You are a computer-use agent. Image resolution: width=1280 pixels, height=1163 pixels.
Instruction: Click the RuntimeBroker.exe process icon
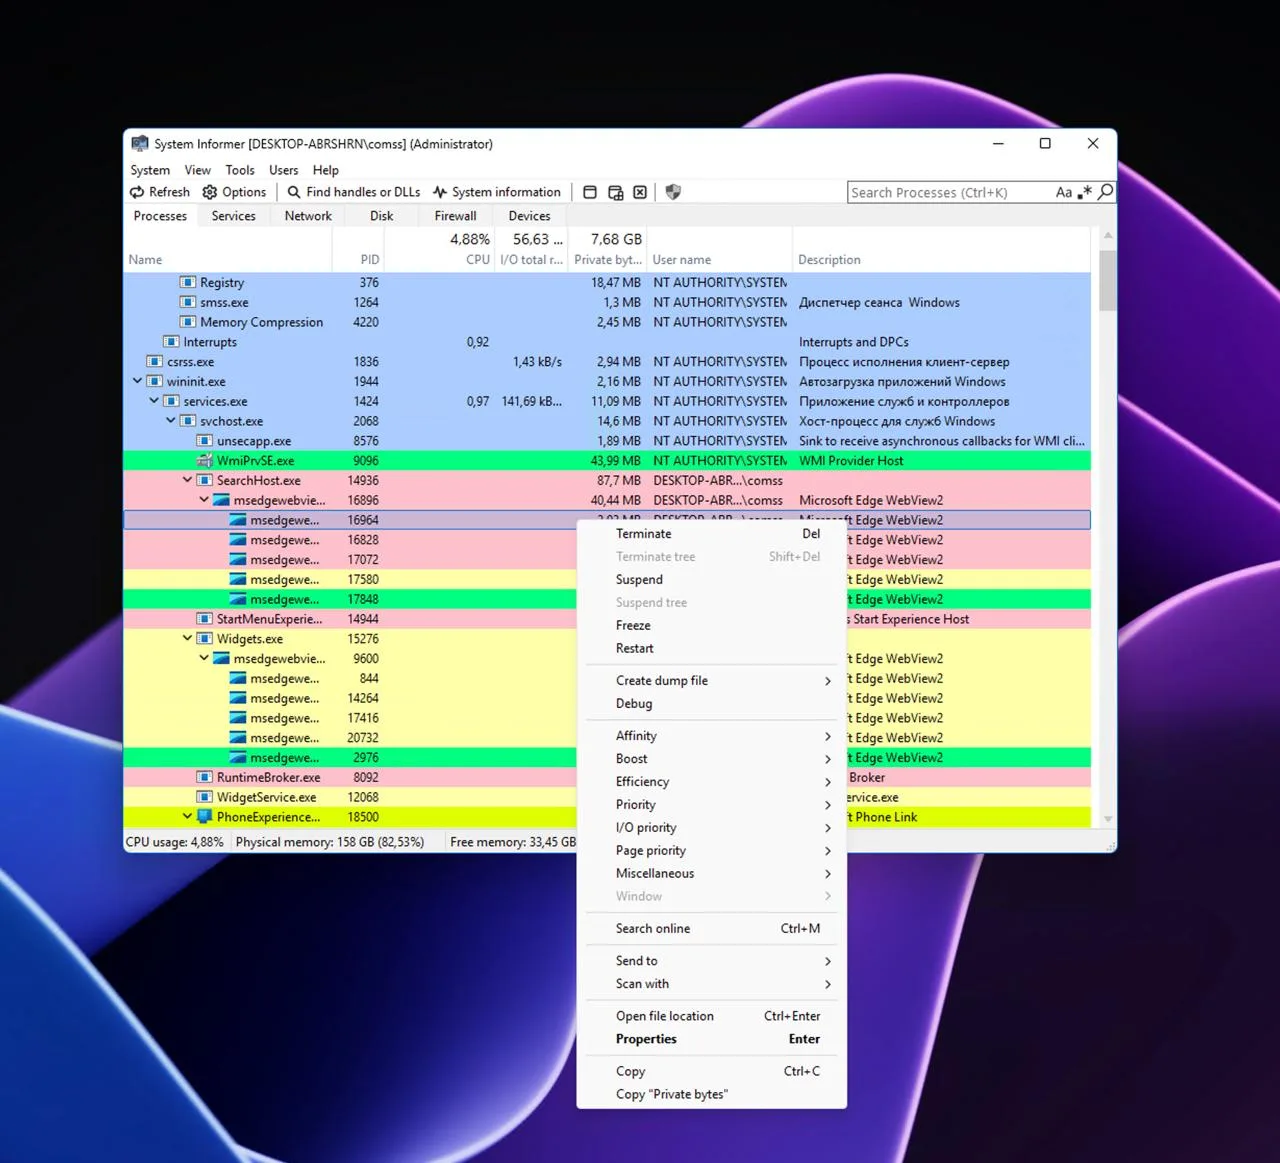(x=205, y=777)
